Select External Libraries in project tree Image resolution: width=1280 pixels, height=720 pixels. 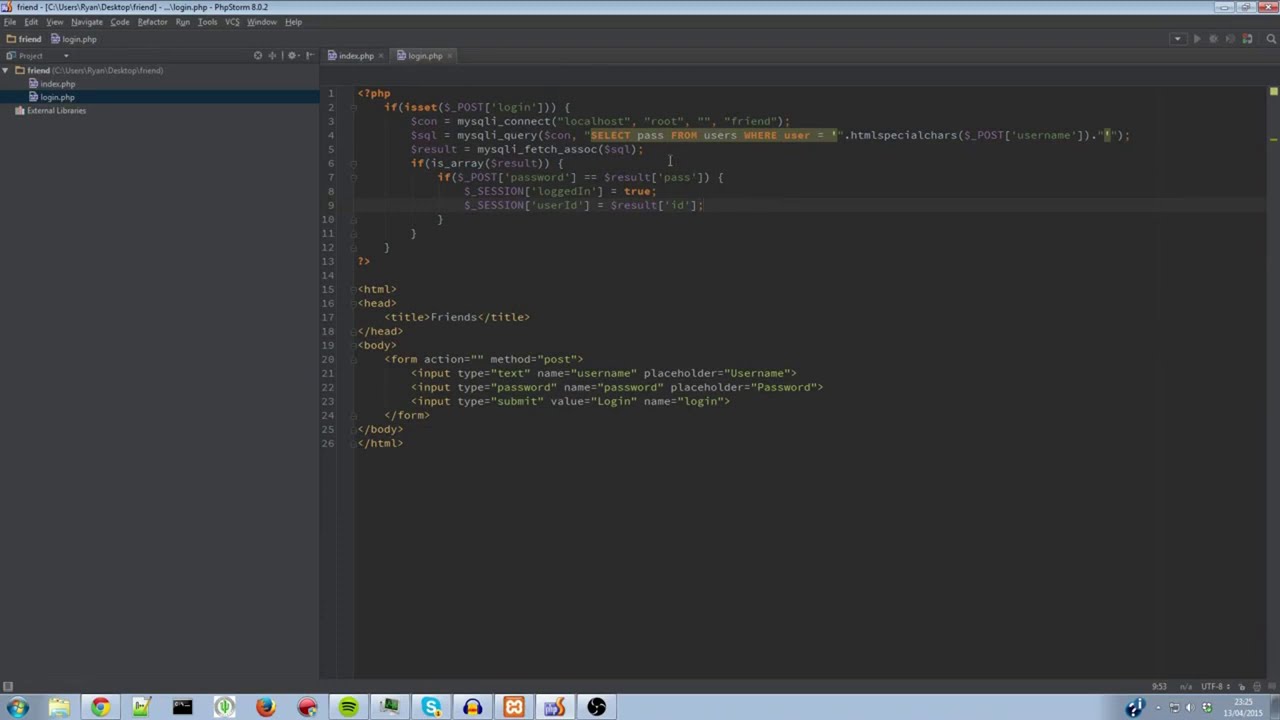[56, 111]
